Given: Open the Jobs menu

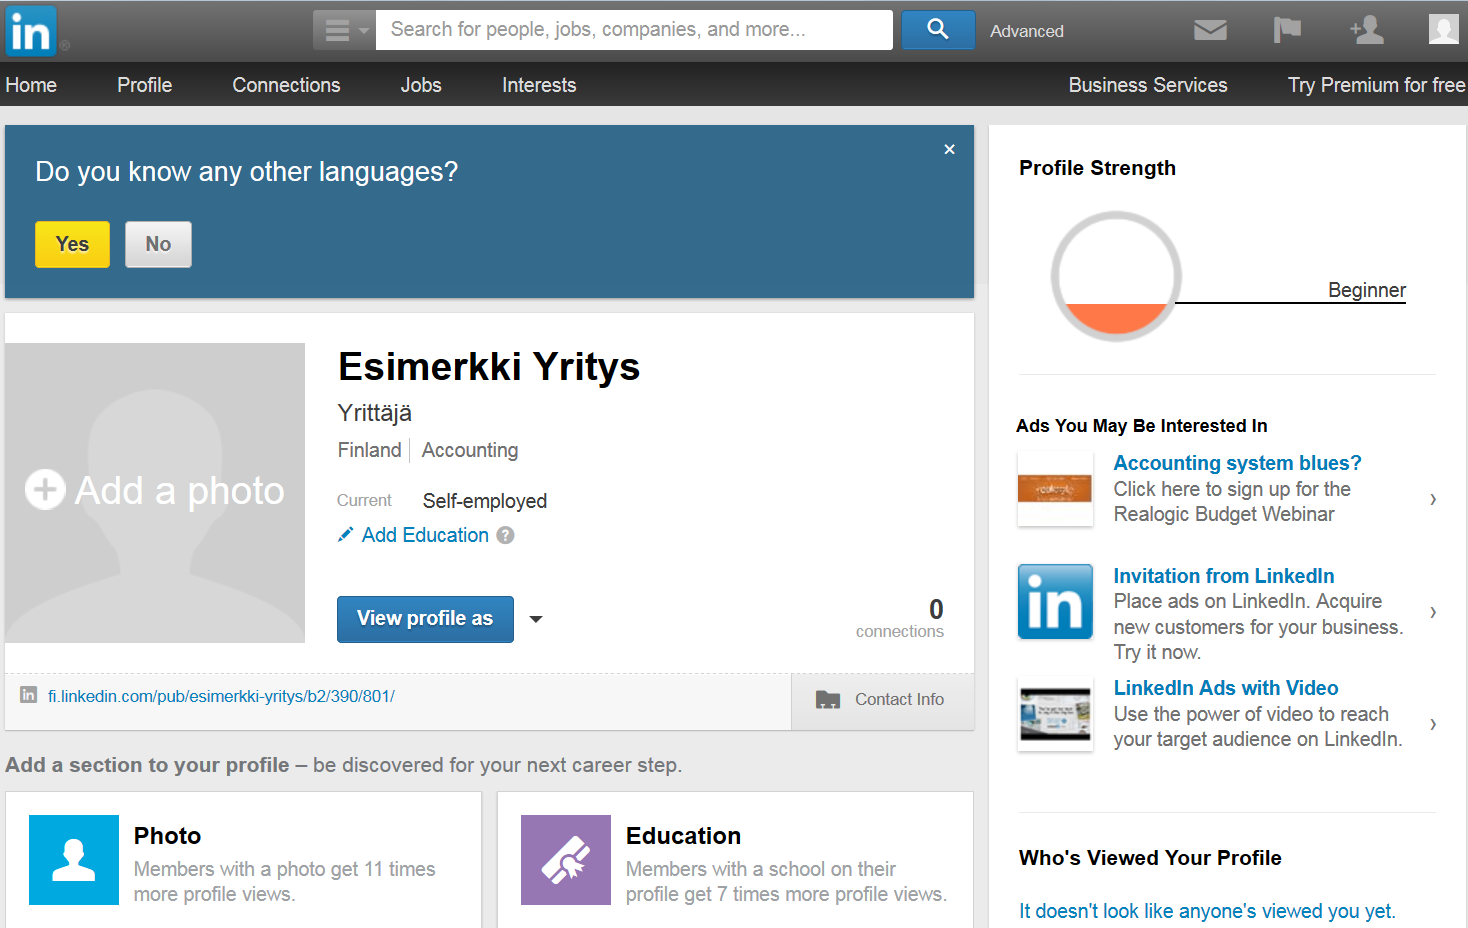Looking at the screenshot, I should [421, 85].
